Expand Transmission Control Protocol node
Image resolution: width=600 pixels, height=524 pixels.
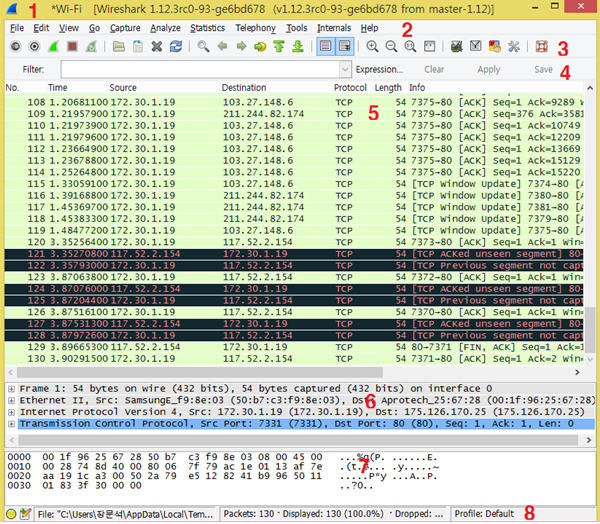point(11,424)
